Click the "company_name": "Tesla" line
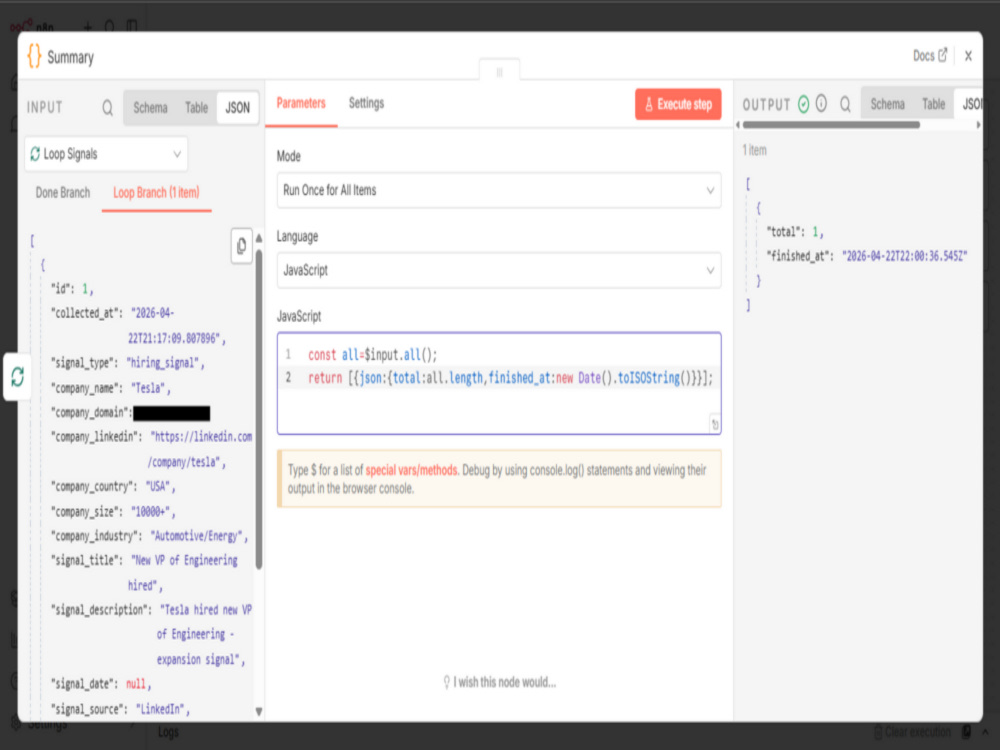Viewport: 1000px width, 750px height. (111, 388)
